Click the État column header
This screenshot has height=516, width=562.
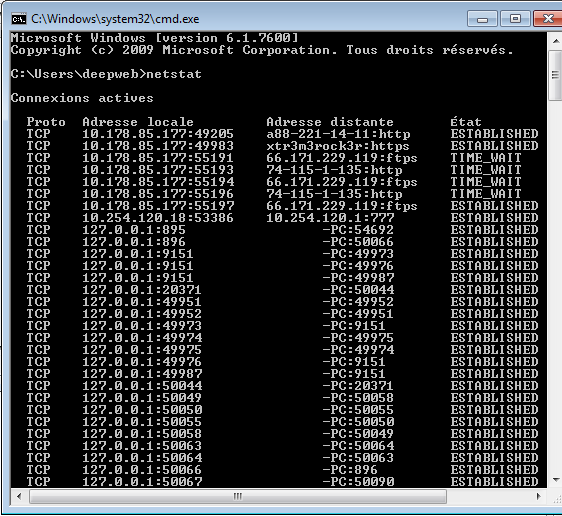click(x=466, y=122)
